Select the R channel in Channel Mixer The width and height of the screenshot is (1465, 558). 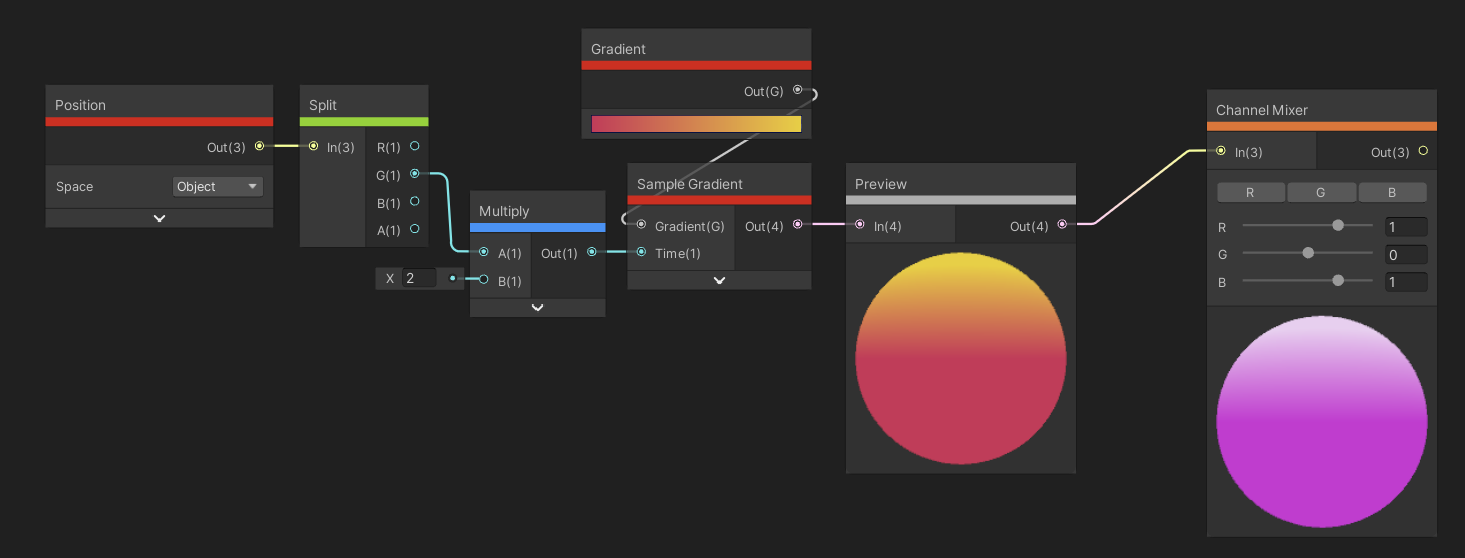click(x=1250, y=193)
